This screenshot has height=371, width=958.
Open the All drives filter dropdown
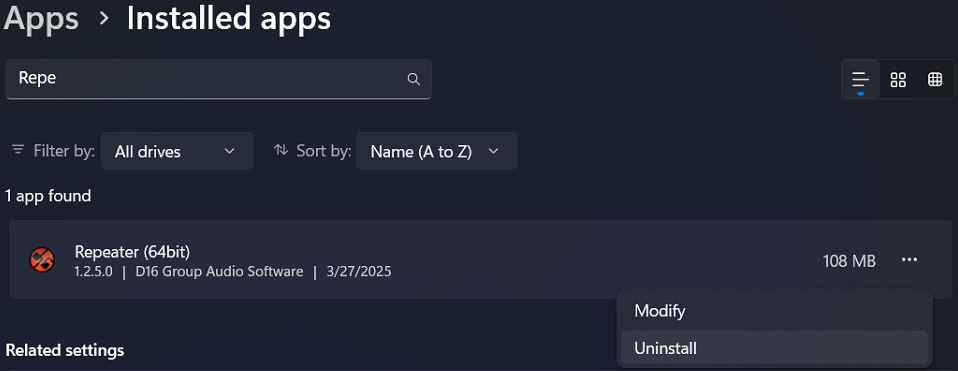pyautogui.click(x=177, y=151)
